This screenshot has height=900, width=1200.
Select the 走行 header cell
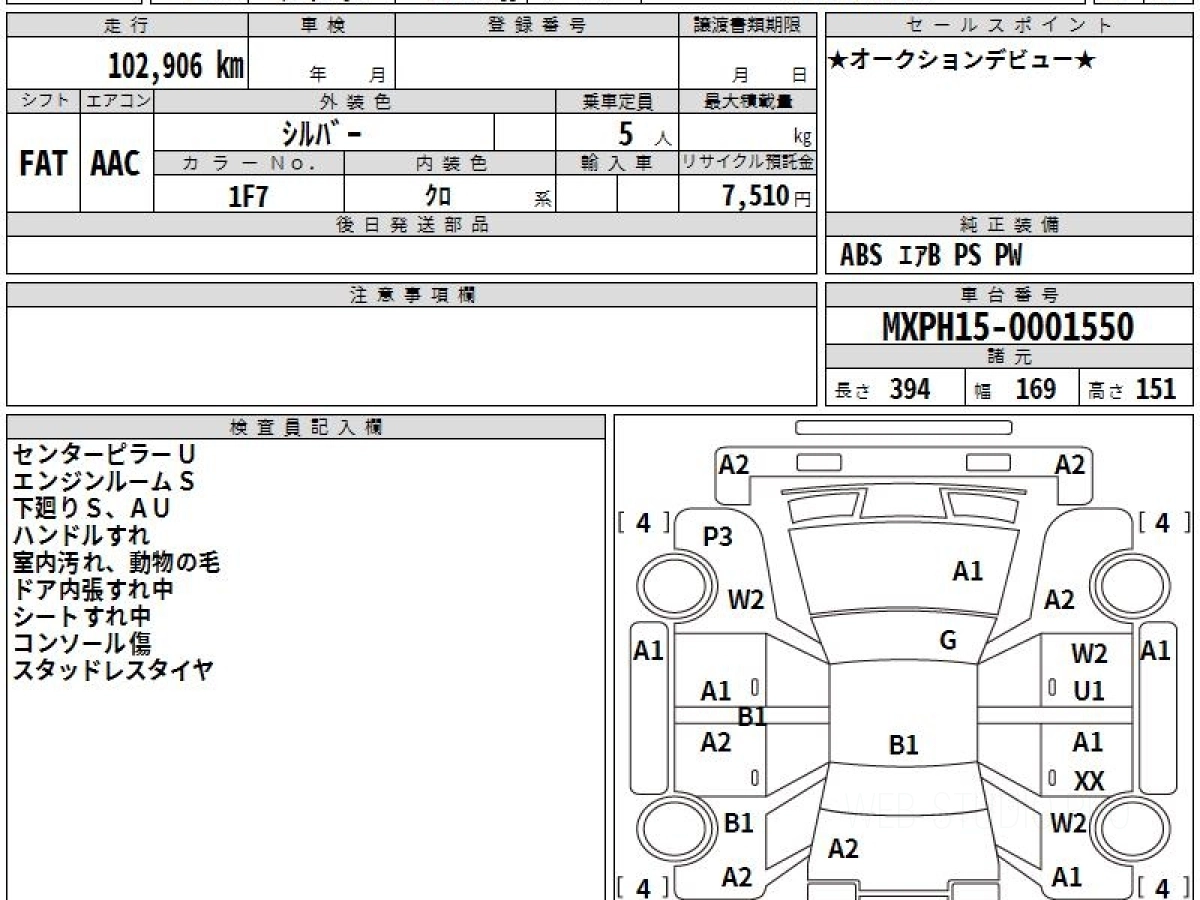(127, 26)
